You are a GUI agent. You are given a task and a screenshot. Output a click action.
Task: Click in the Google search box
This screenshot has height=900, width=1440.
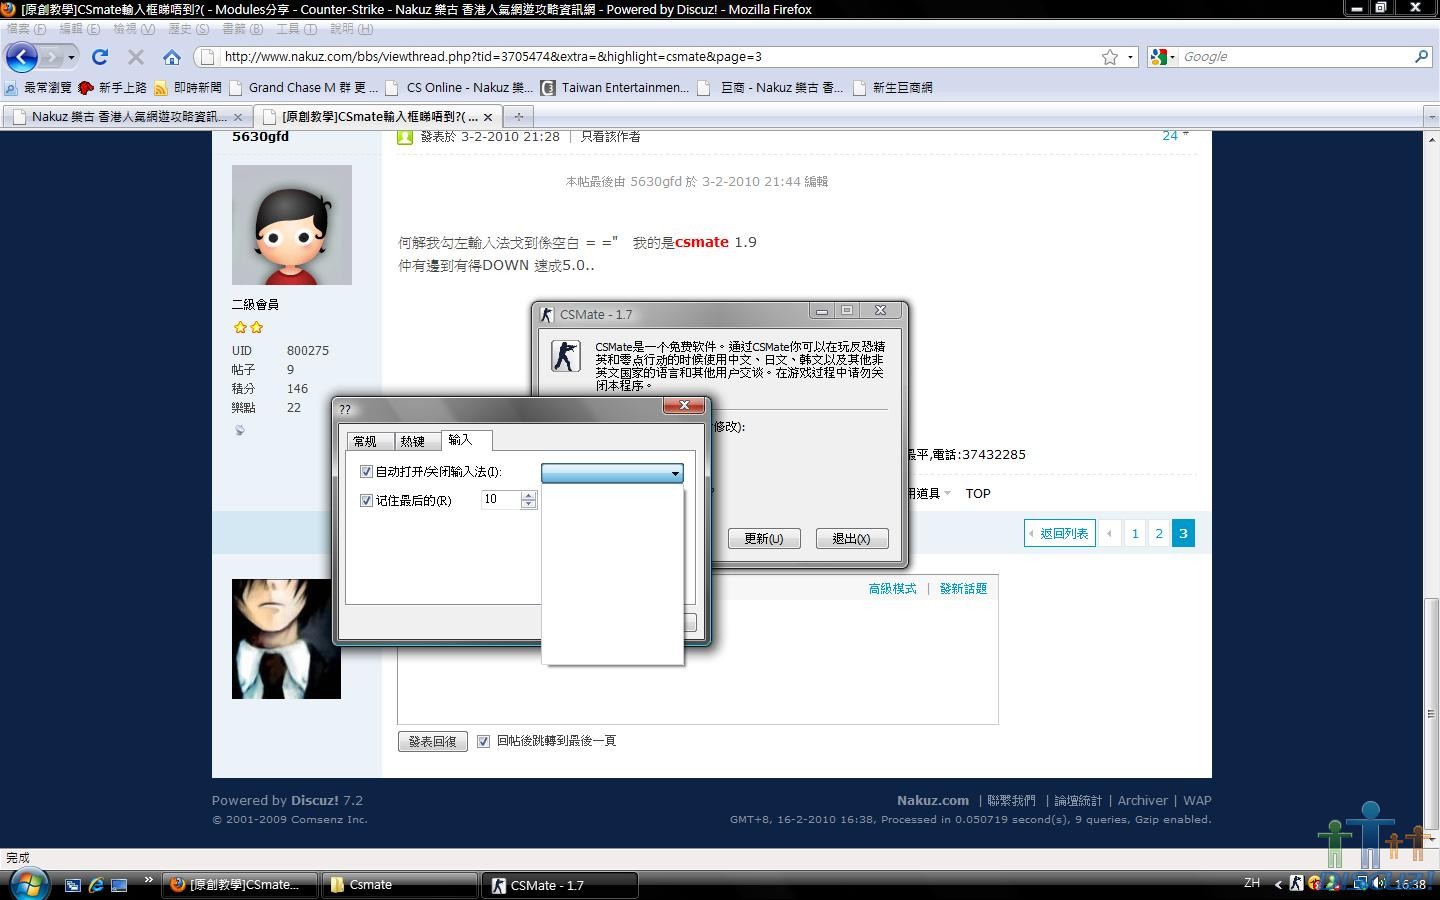click(1295, 57)
